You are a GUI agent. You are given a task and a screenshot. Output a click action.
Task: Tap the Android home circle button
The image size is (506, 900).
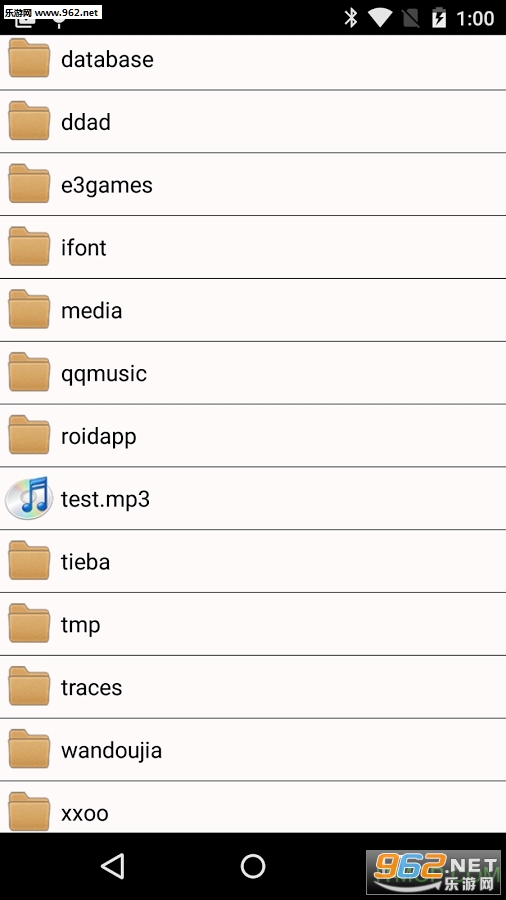pyautogui.click(x=252, y=866)
